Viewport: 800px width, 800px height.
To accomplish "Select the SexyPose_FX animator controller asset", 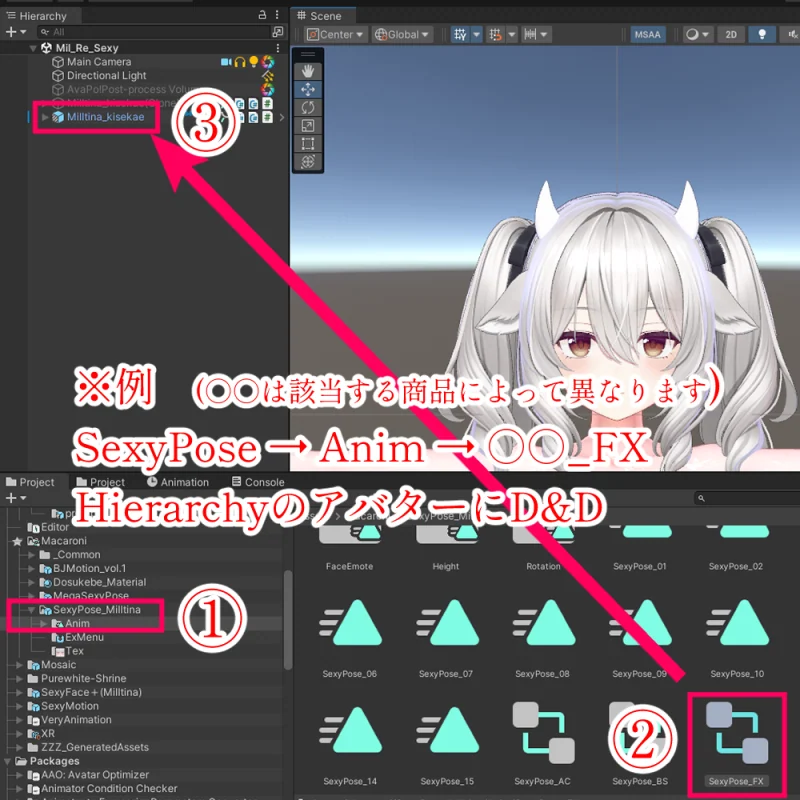I will tap(736, 744).
